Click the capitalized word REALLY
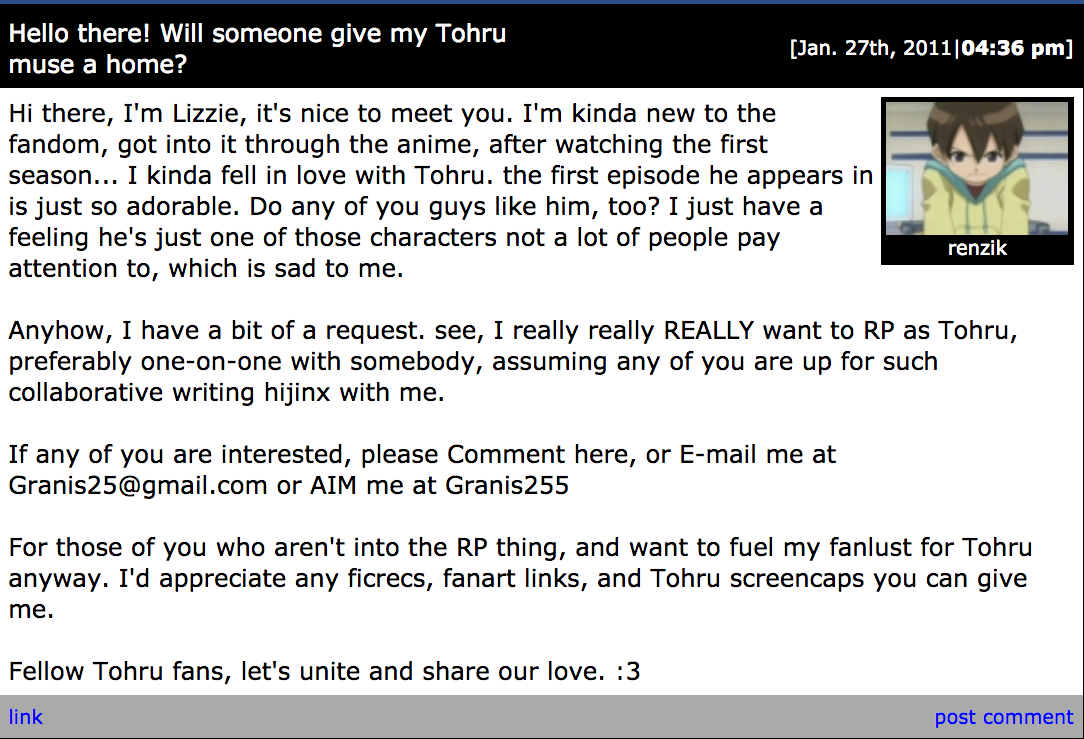1084x739 pixels. coord(709,330)
